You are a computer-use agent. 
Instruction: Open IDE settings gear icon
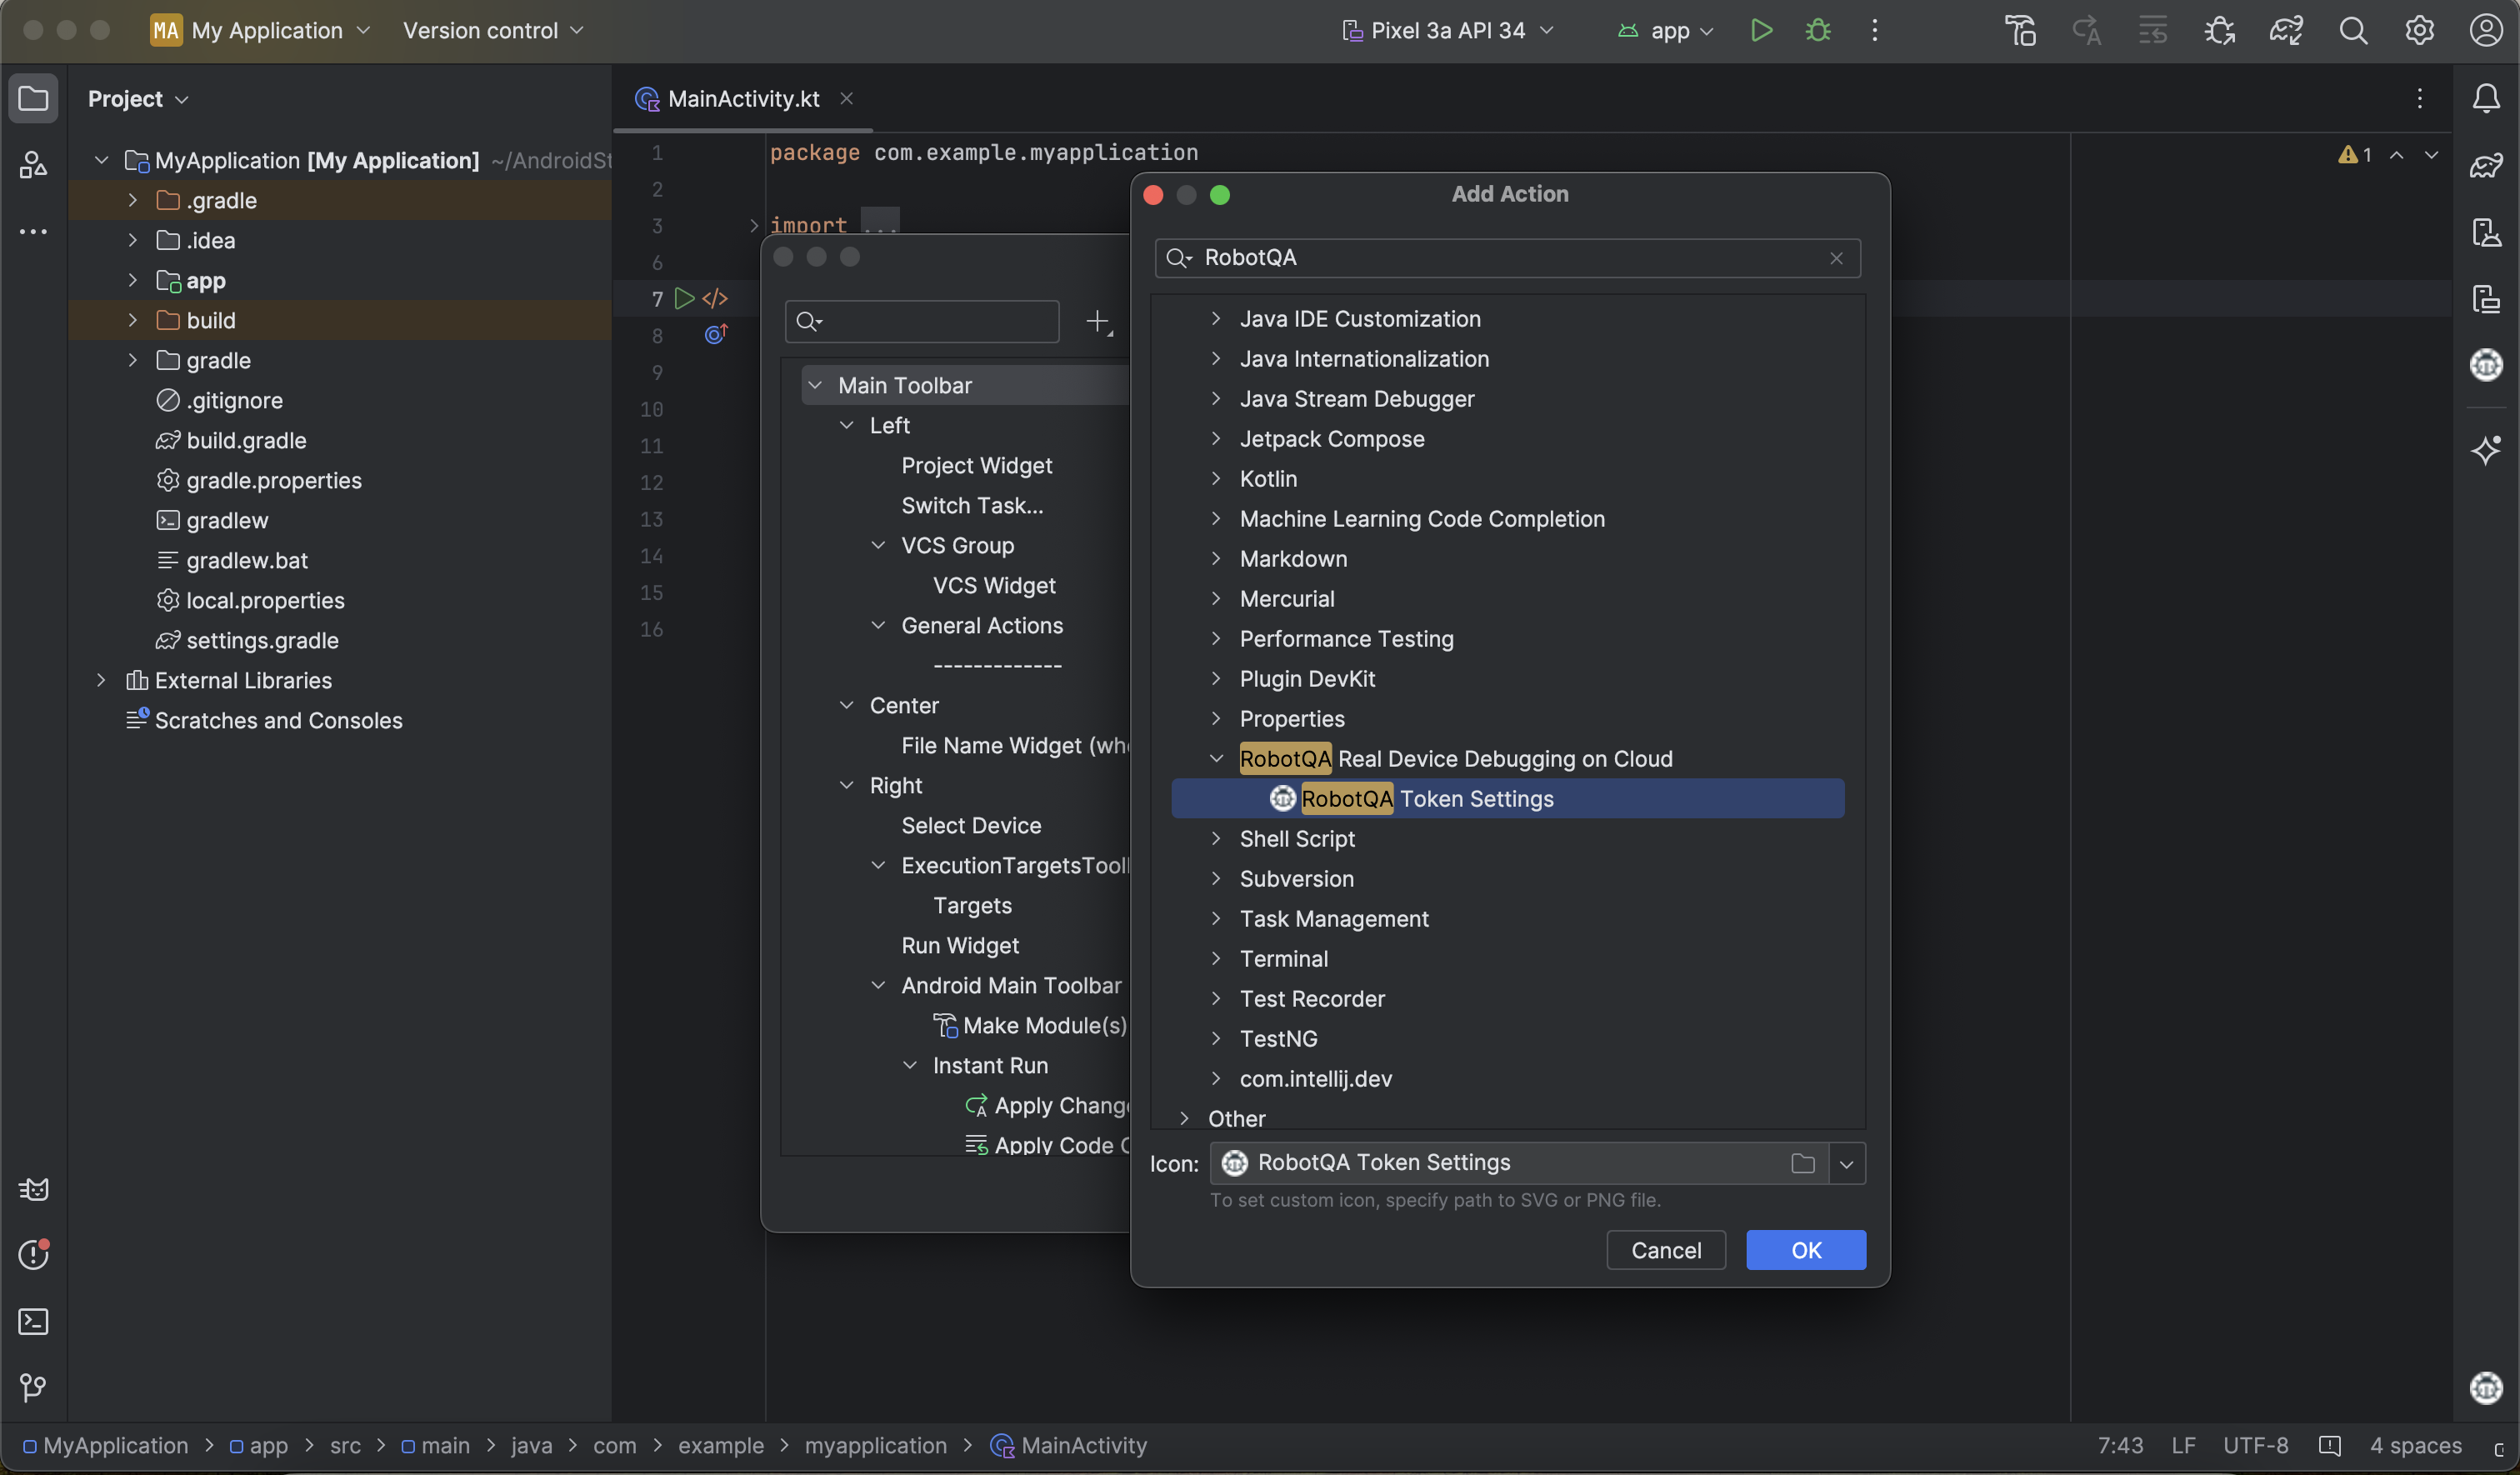tap(2419, 30)
